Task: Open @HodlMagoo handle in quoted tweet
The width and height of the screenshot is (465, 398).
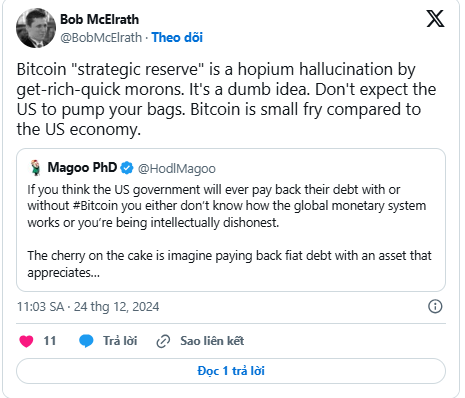Action: pyautogui.click(x=177, y=168)
